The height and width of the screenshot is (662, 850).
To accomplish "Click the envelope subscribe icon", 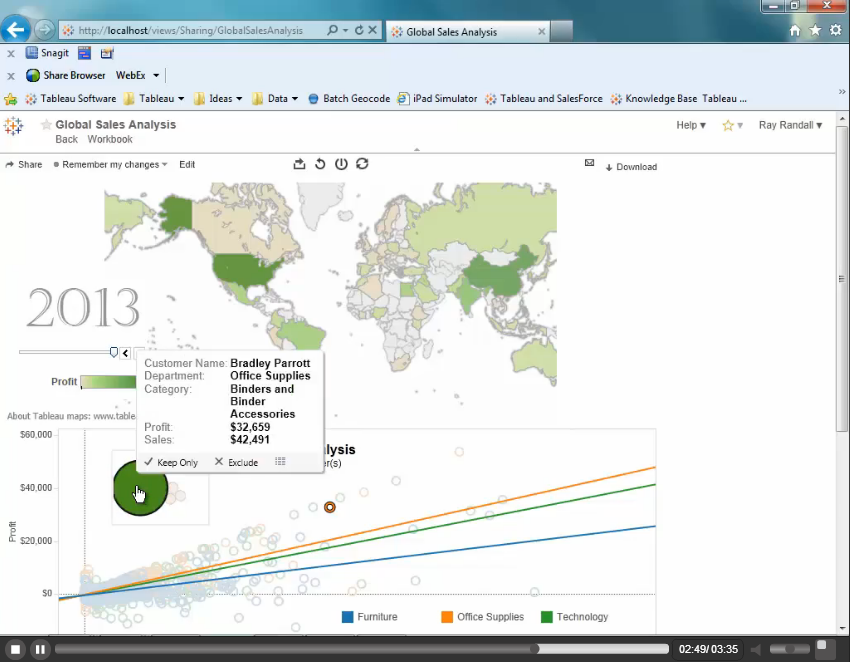I will [x=589, y=163].
